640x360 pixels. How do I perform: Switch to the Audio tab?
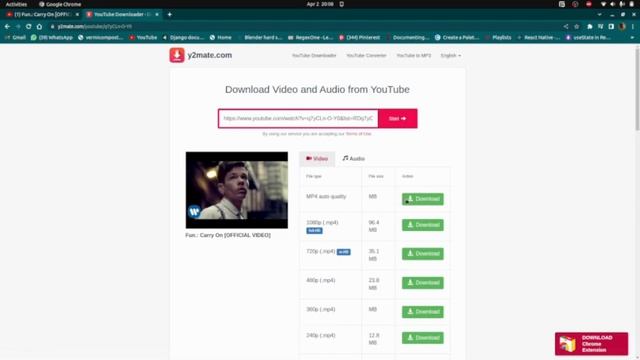353,159
